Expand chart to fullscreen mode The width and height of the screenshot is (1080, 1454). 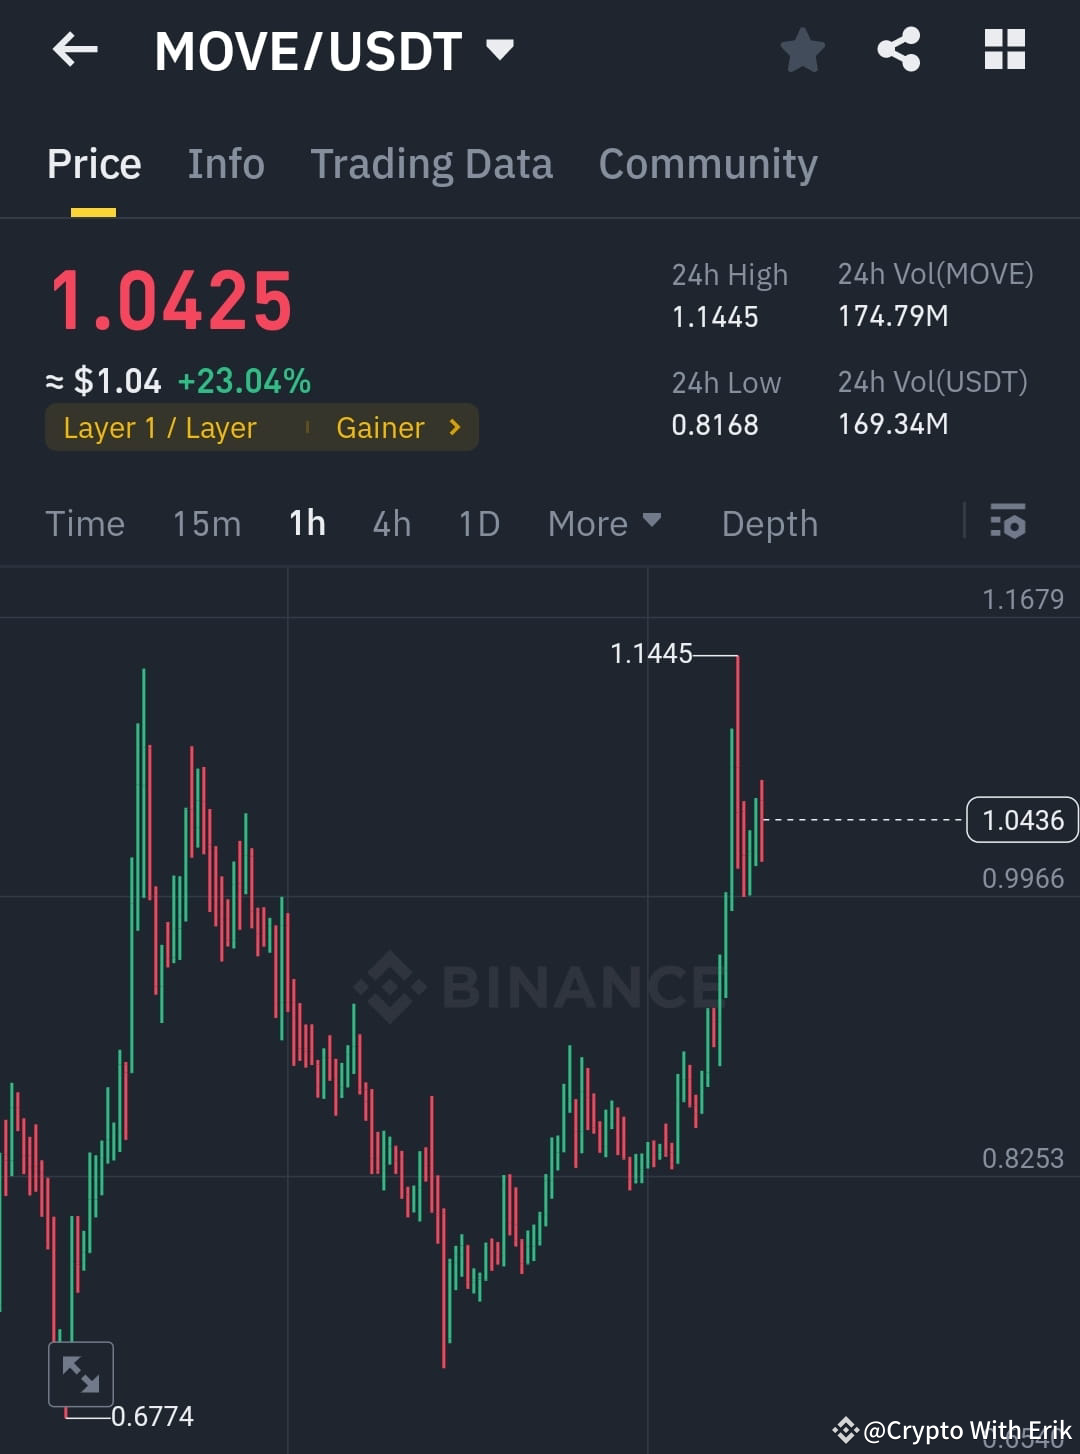click(80, 1372)
